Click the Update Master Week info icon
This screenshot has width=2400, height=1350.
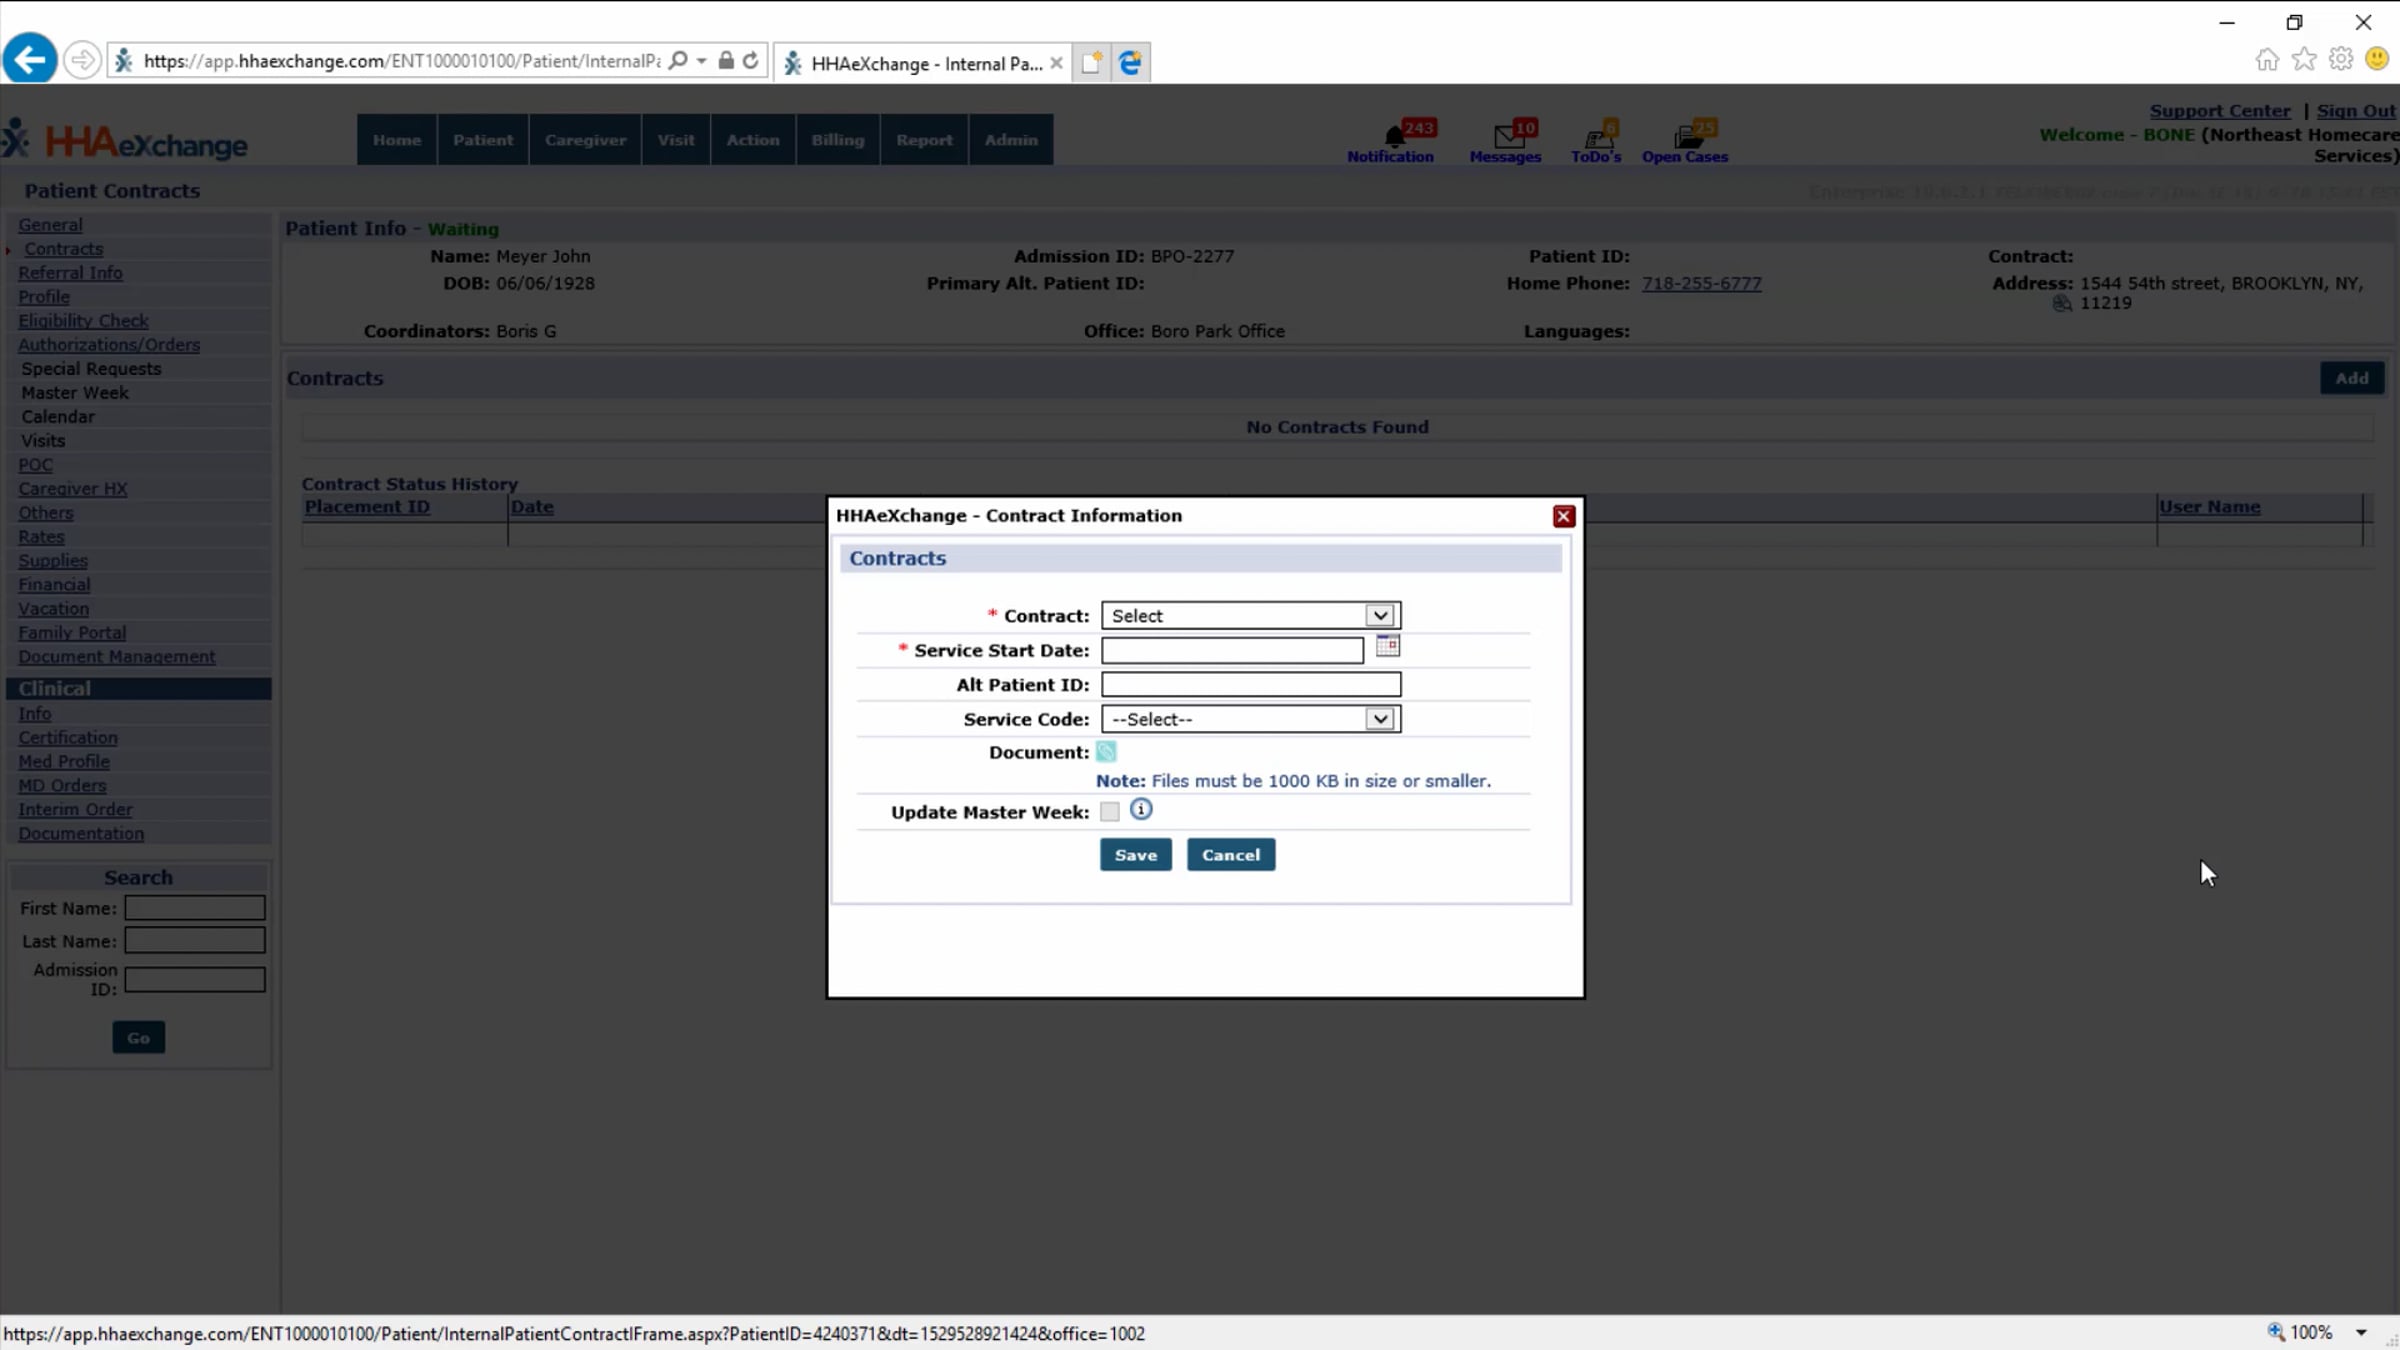[x=1141, y=810]
